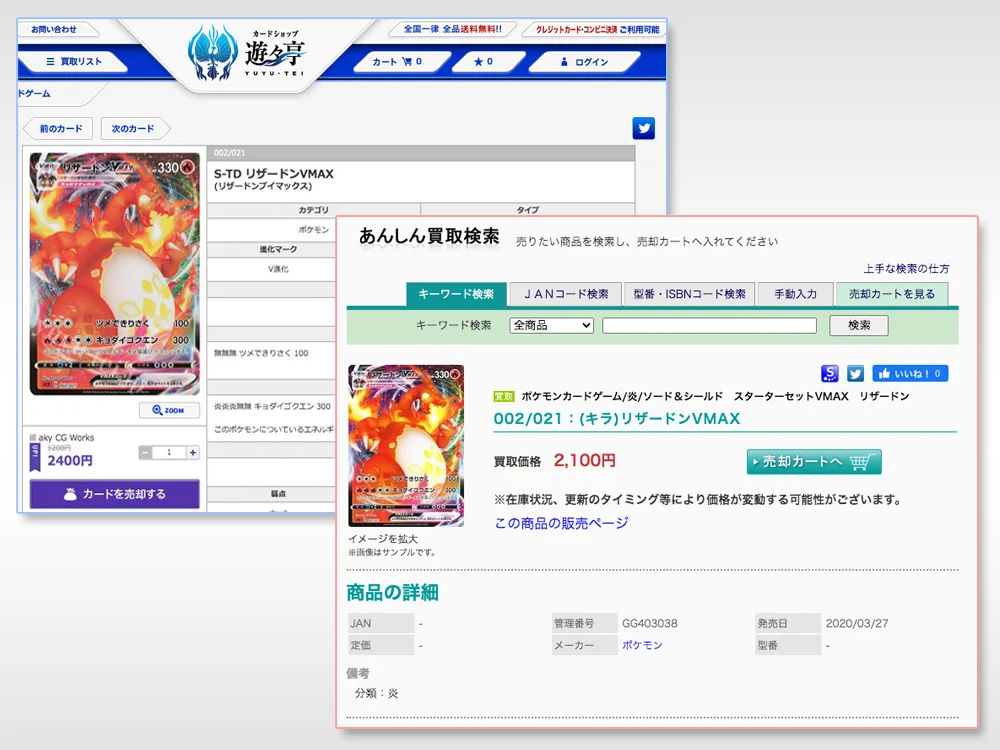Click the お問い合わせ contact tab
1000x750 pixels.
click(x=54, y=29)
